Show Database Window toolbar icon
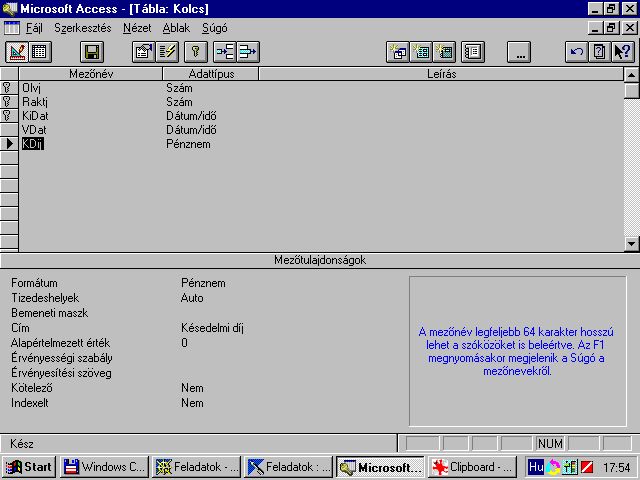Viewport: 640px width, 480px height. (x=473, y=52)
